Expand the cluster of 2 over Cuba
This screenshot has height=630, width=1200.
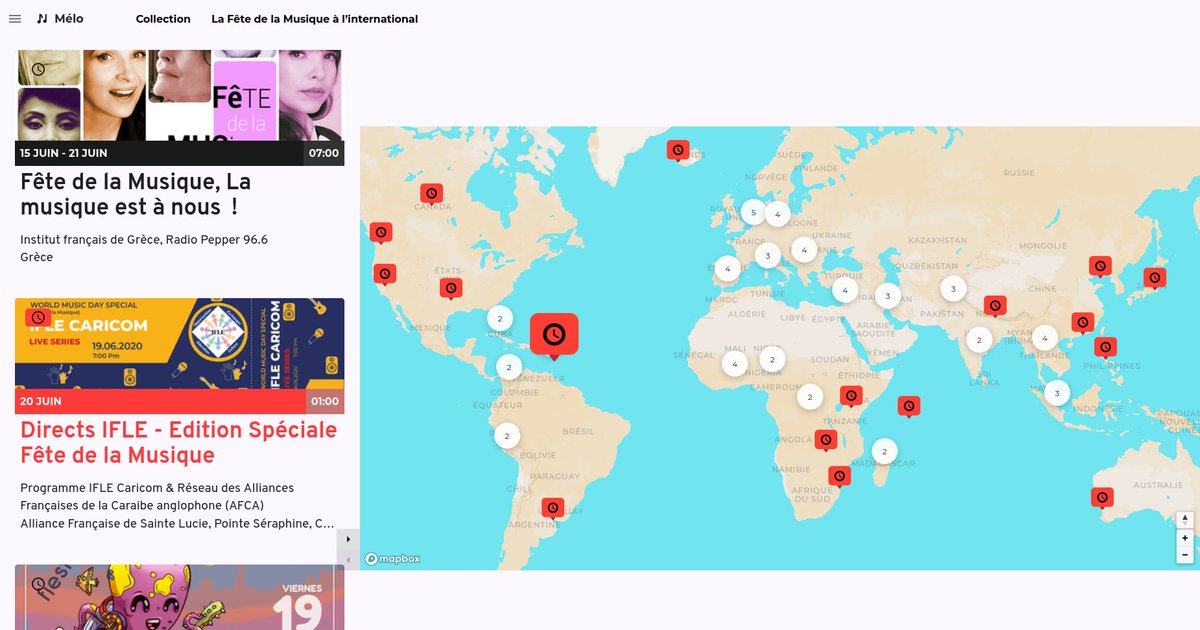coord(500,319)
